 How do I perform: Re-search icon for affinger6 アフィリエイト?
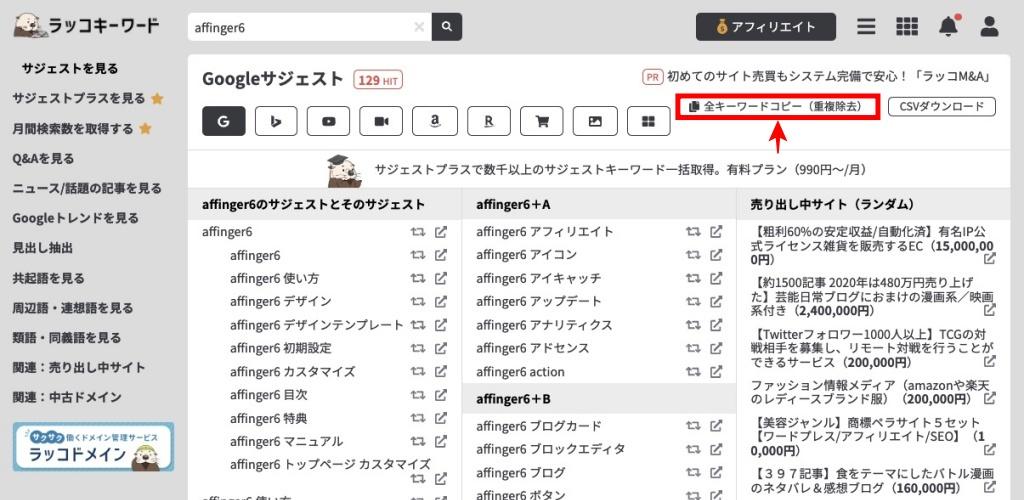pos(693,232)
